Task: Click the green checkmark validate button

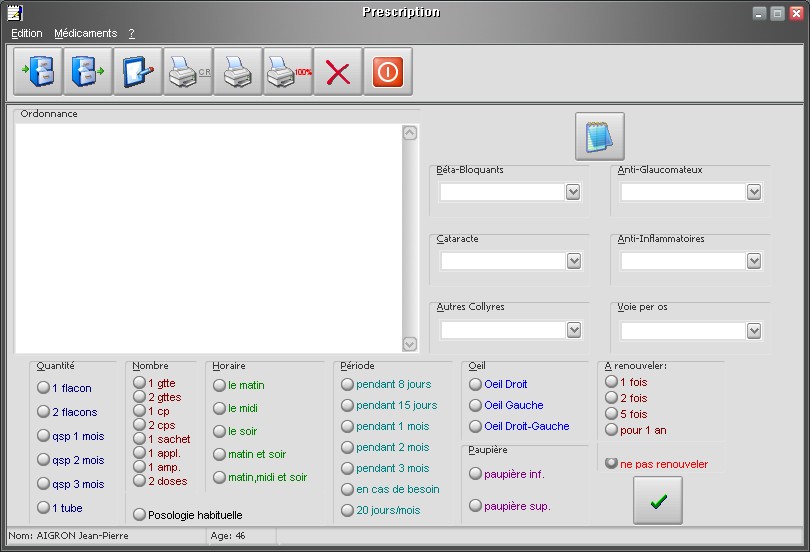Action: pos(658,500)
